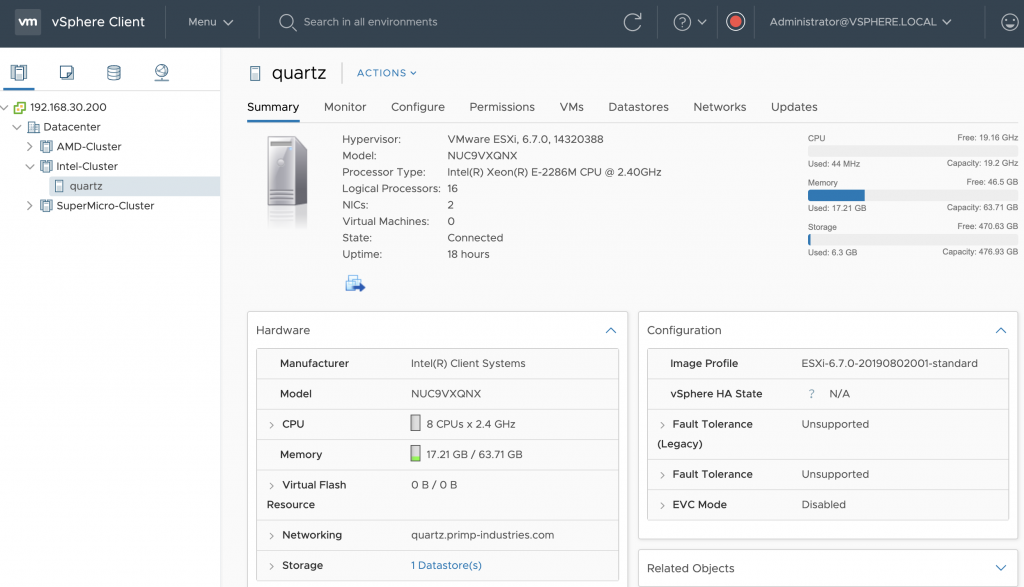Expand the Virtual Flash Resource row
Viewport: 1024px width, 587px height.
[x=272, y=485]
